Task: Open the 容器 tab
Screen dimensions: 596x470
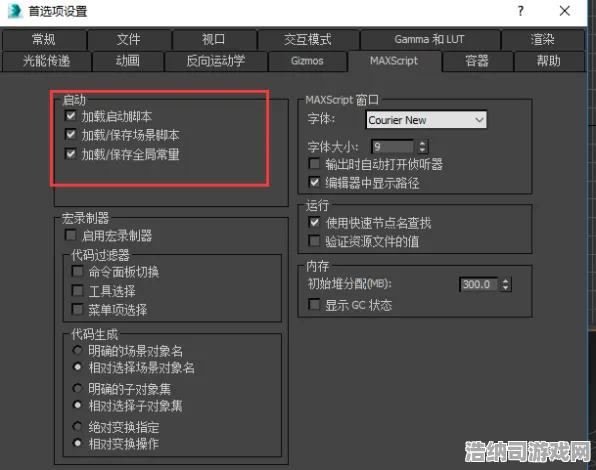Action: [x=477, y=61]
